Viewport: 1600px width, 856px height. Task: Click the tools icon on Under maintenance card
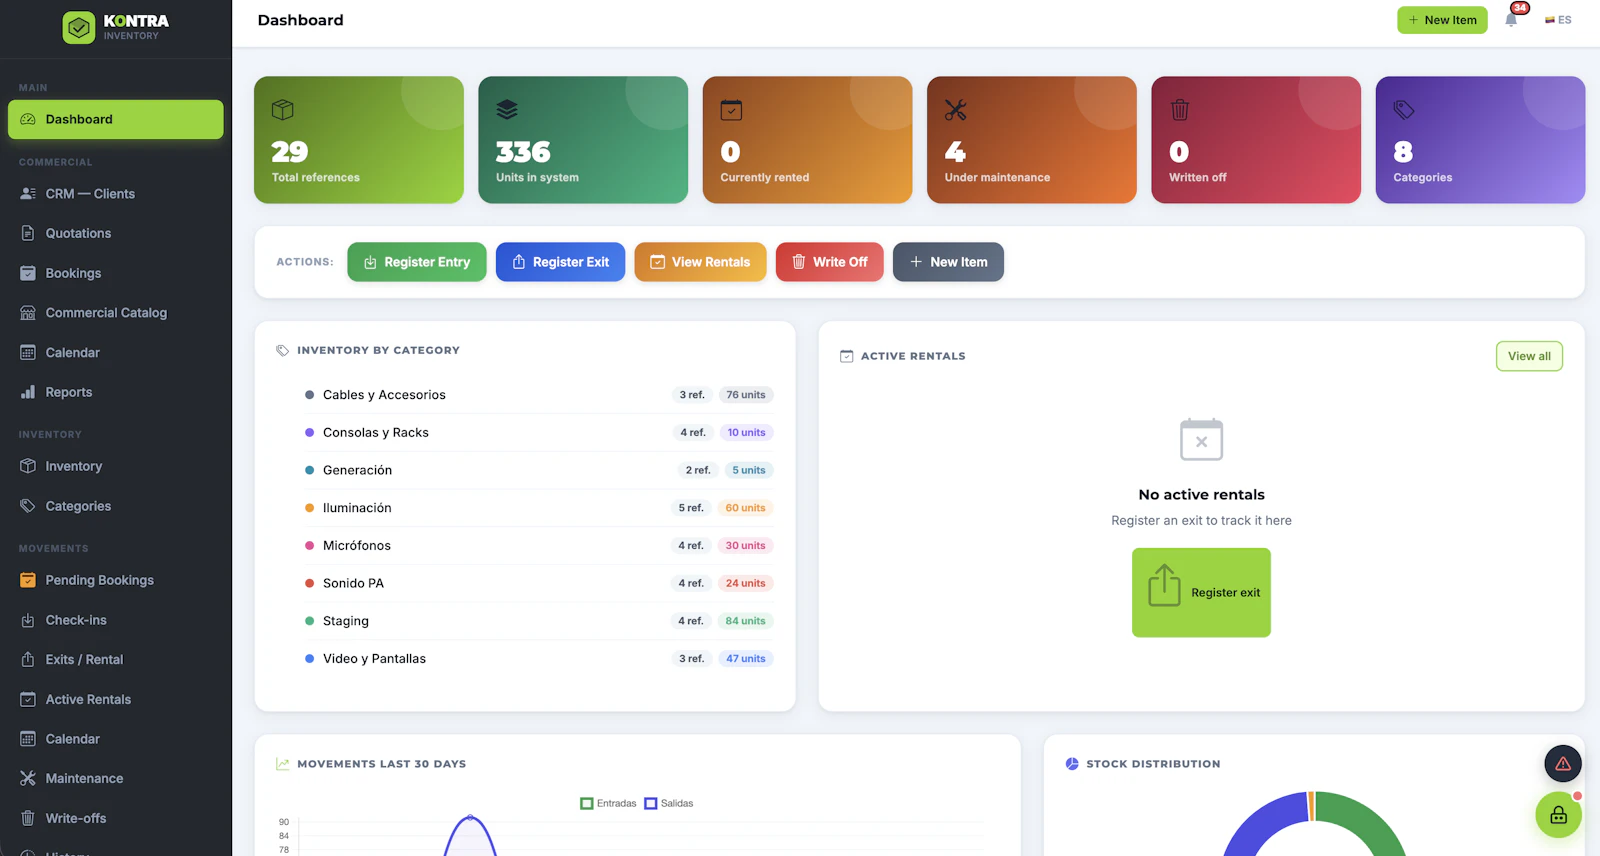point(955,109)
